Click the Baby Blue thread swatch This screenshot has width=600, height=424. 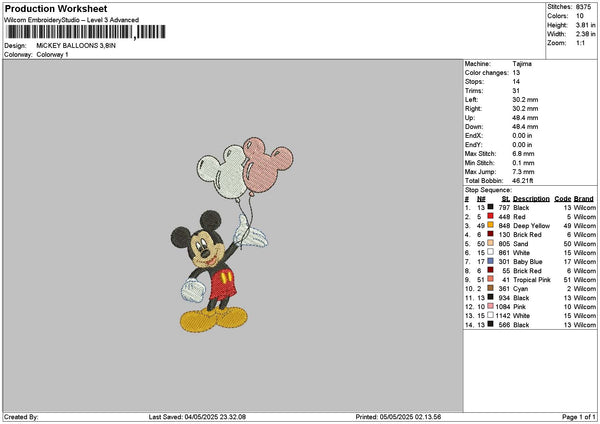point(490,261)
